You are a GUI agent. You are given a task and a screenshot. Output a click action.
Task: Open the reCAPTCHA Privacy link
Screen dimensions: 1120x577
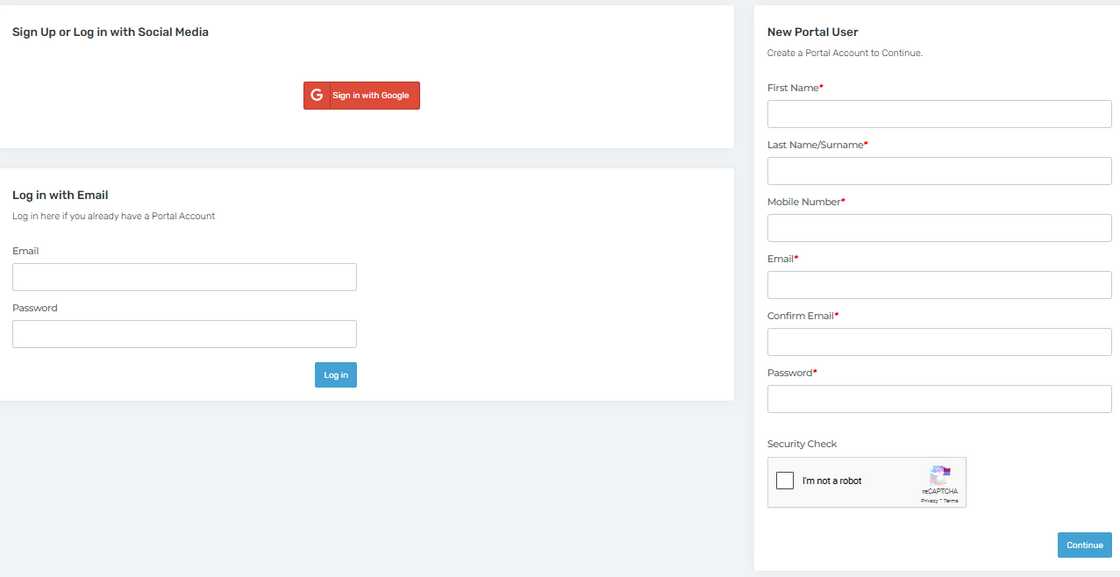928,500
